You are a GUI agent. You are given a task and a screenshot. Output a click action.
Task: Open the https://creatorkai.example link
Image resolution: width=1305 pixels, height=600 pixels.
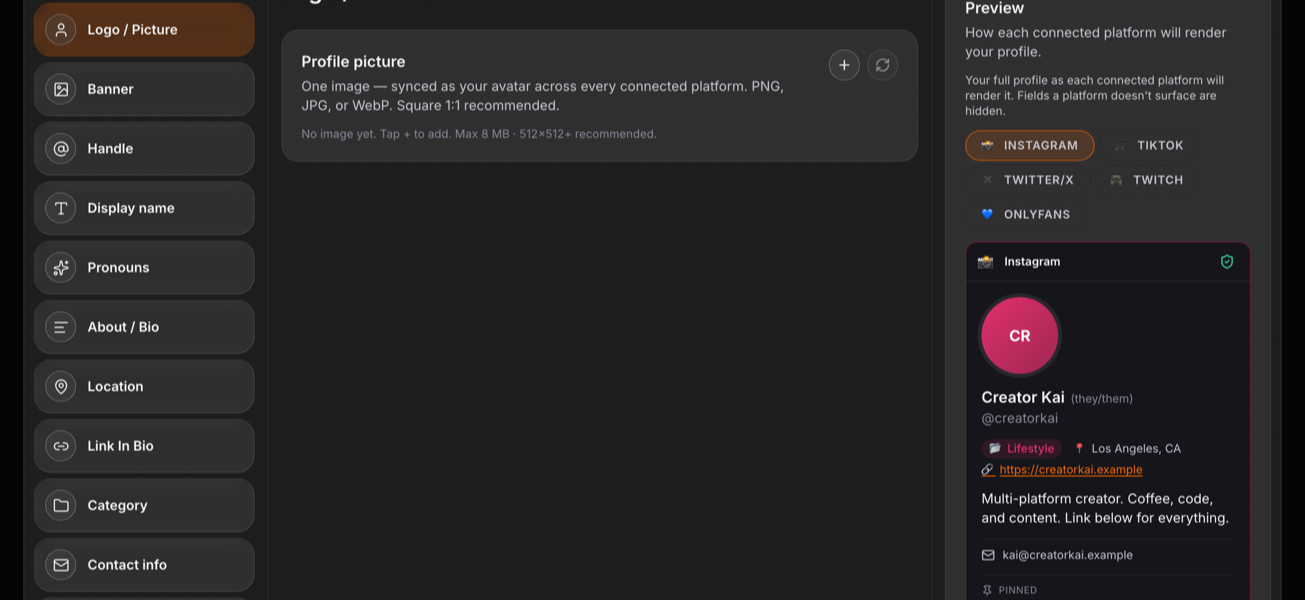click(1070, 470)
